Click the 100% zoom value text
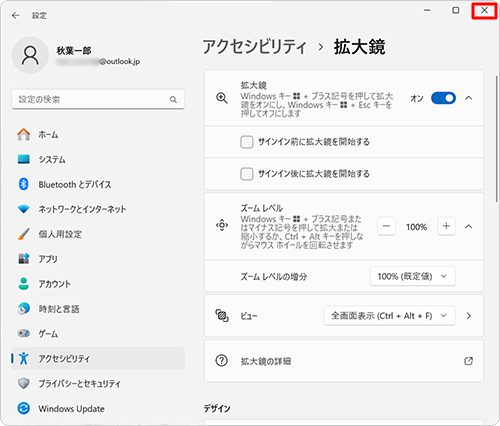The image size is (500, 426). pyautogui.click(x=416, y=227)
